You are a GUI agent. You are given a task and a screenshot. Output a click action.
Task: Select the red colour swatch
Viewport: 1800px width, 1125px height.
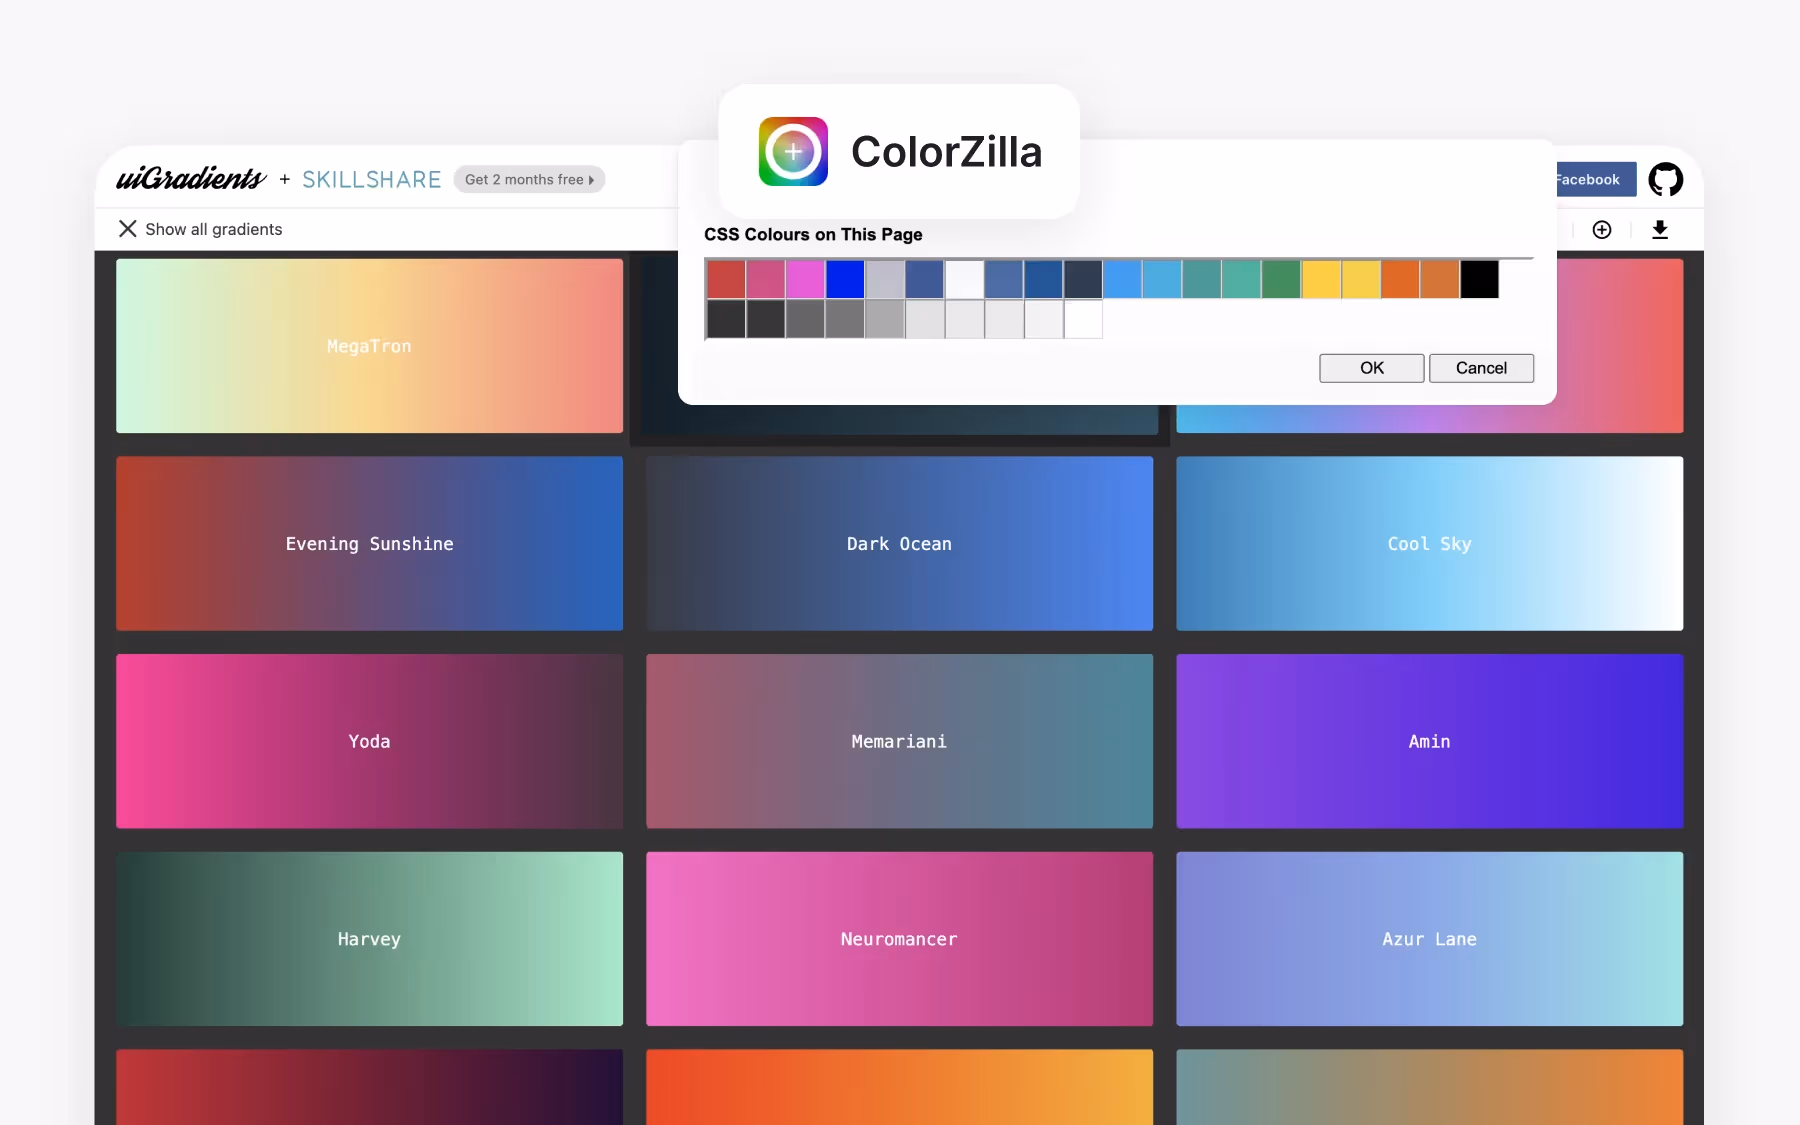(x=726, y=279)
